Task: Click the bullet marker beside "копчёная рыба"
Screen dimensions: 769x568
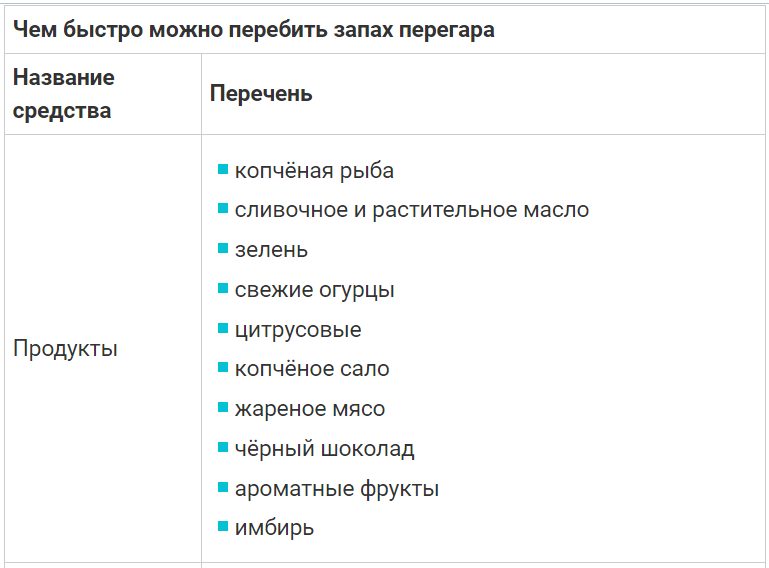Action: (223, 169)
